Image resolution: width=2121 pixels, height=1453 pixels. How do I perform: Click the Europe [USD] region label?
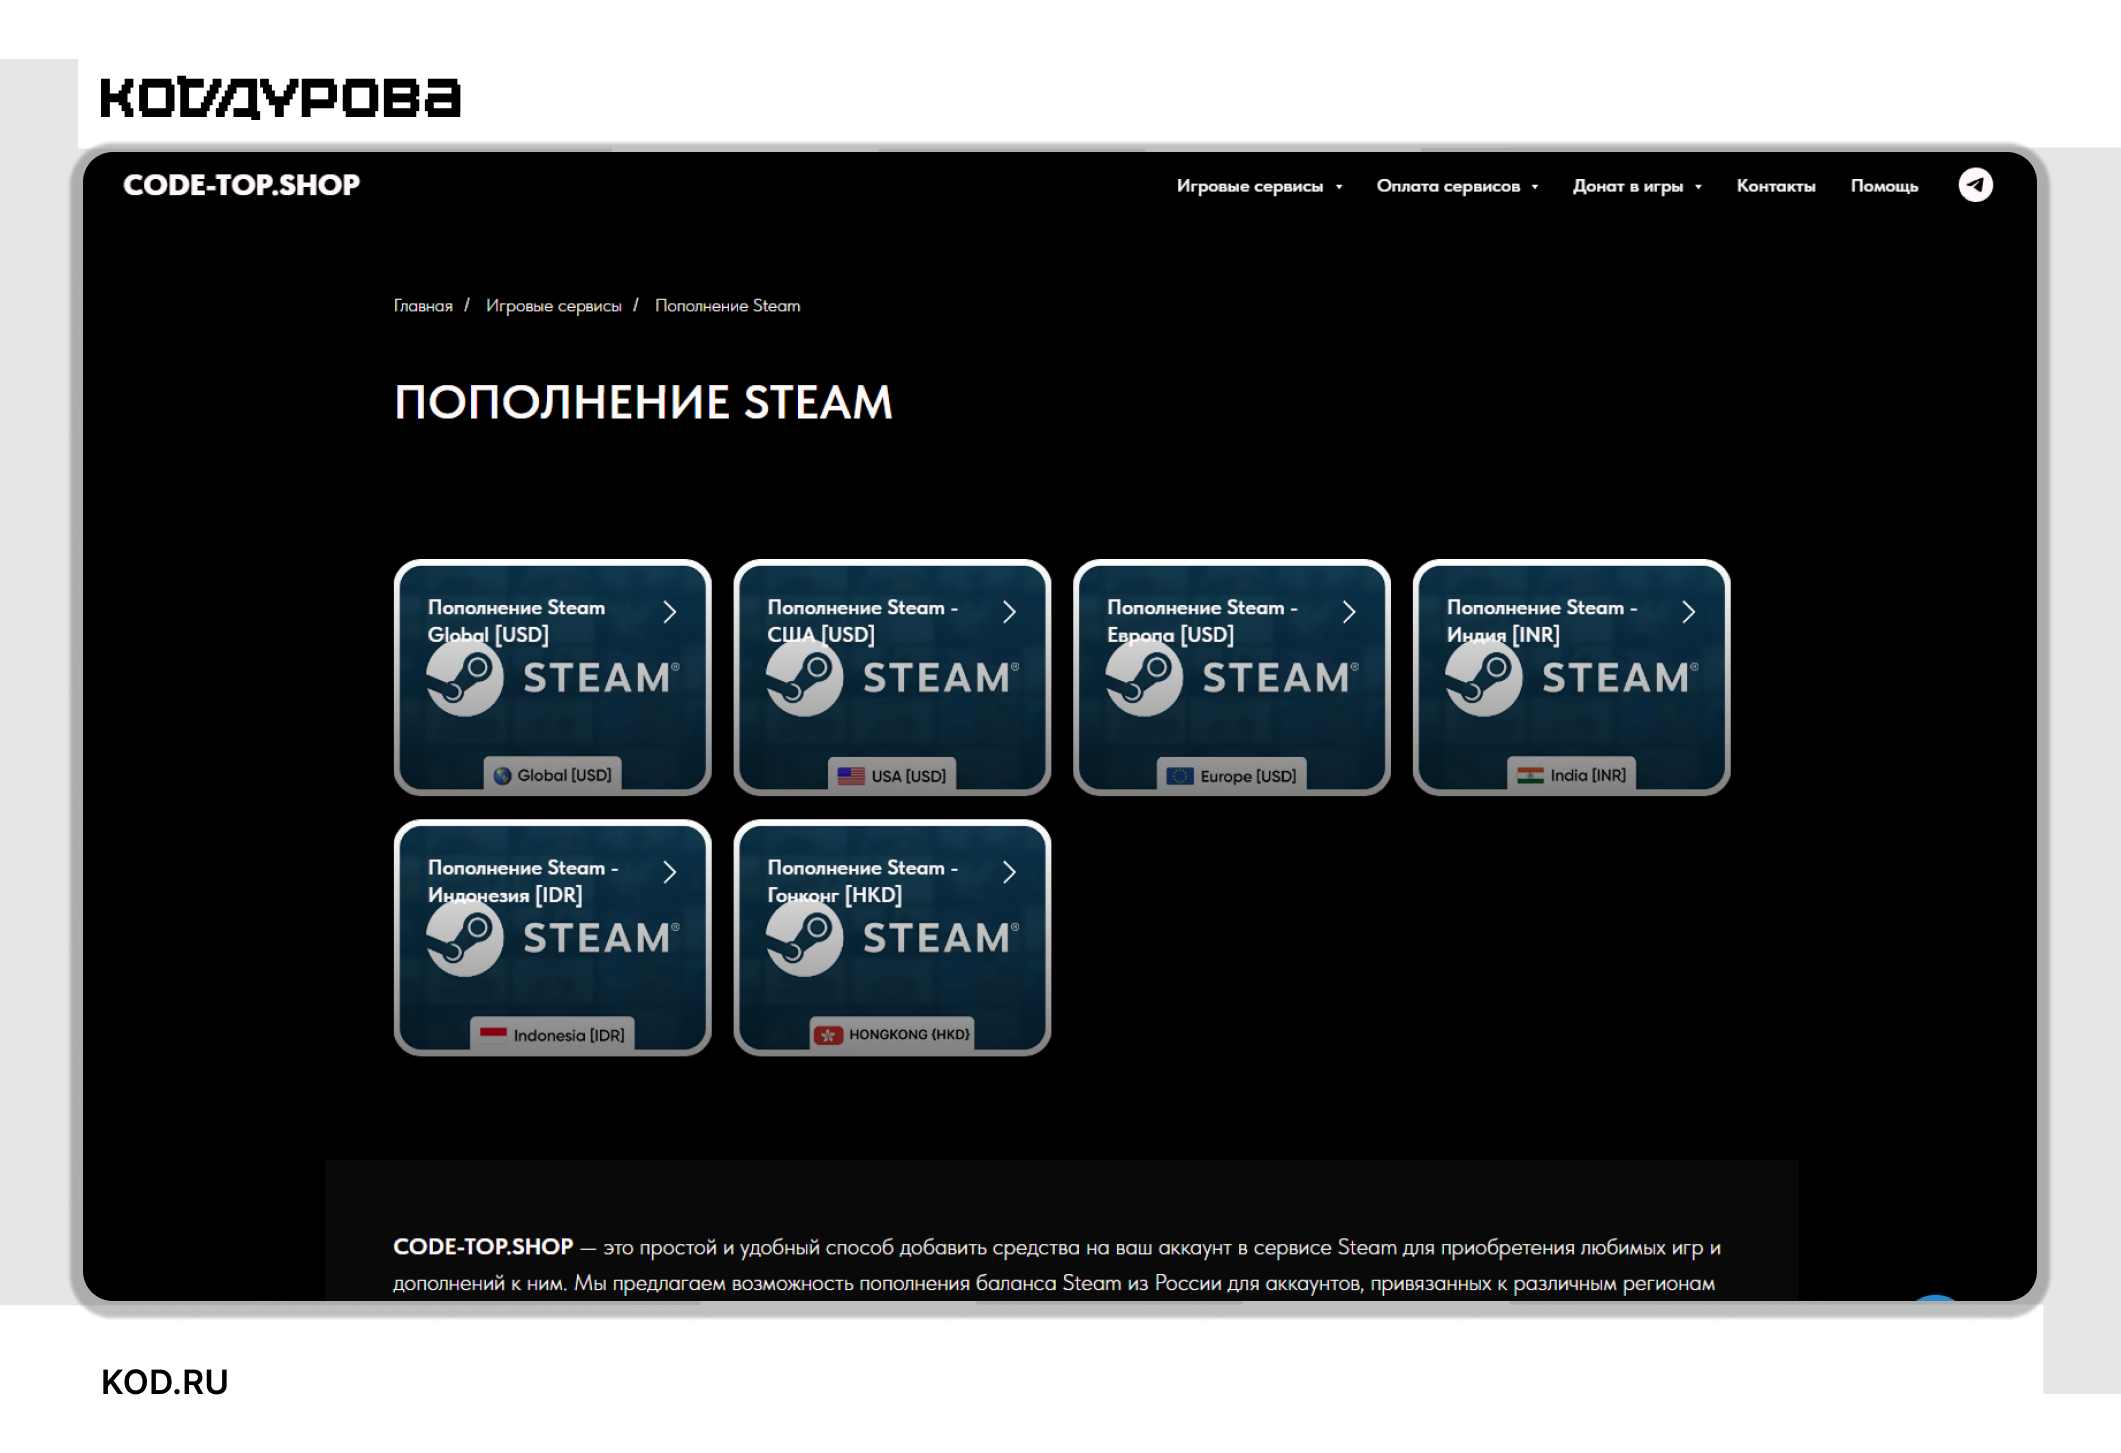tap(1248, 776)
